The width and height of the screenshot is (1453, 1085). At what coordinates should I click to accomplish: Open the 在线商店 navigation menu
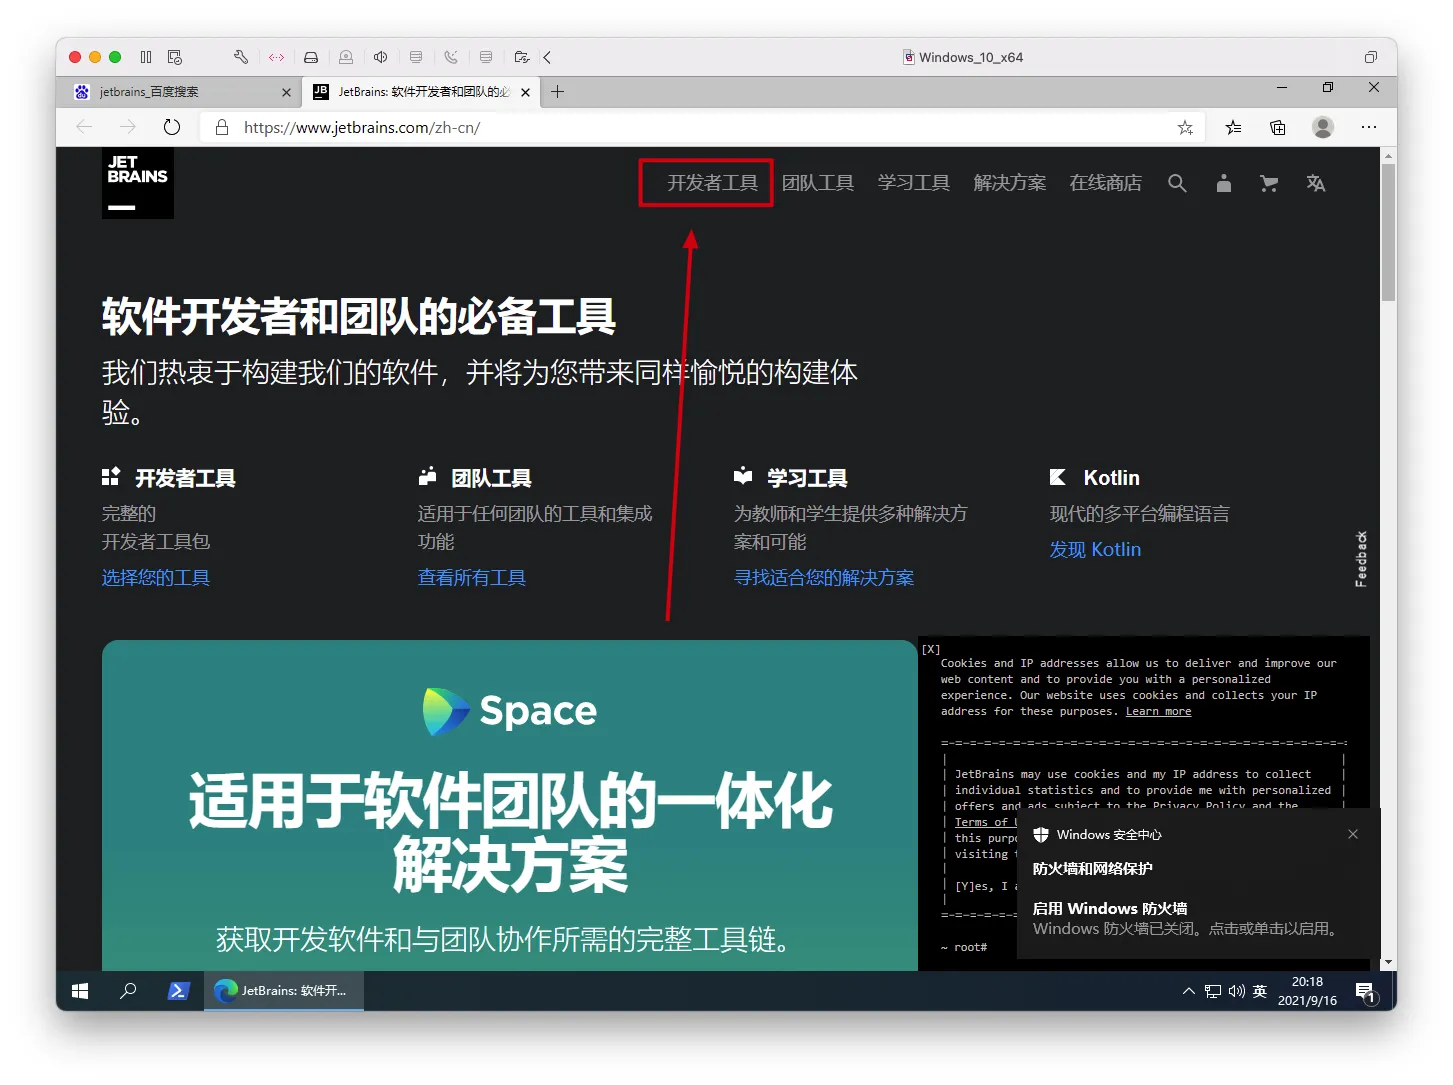[1106, 183]
